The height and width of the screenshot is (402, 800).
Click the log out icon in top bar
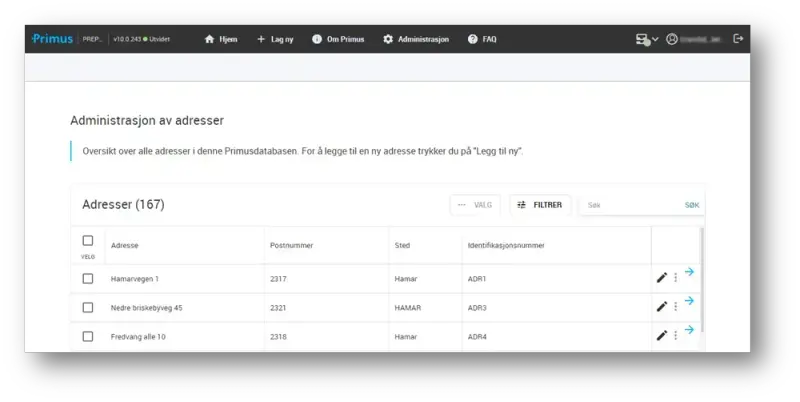738,39
